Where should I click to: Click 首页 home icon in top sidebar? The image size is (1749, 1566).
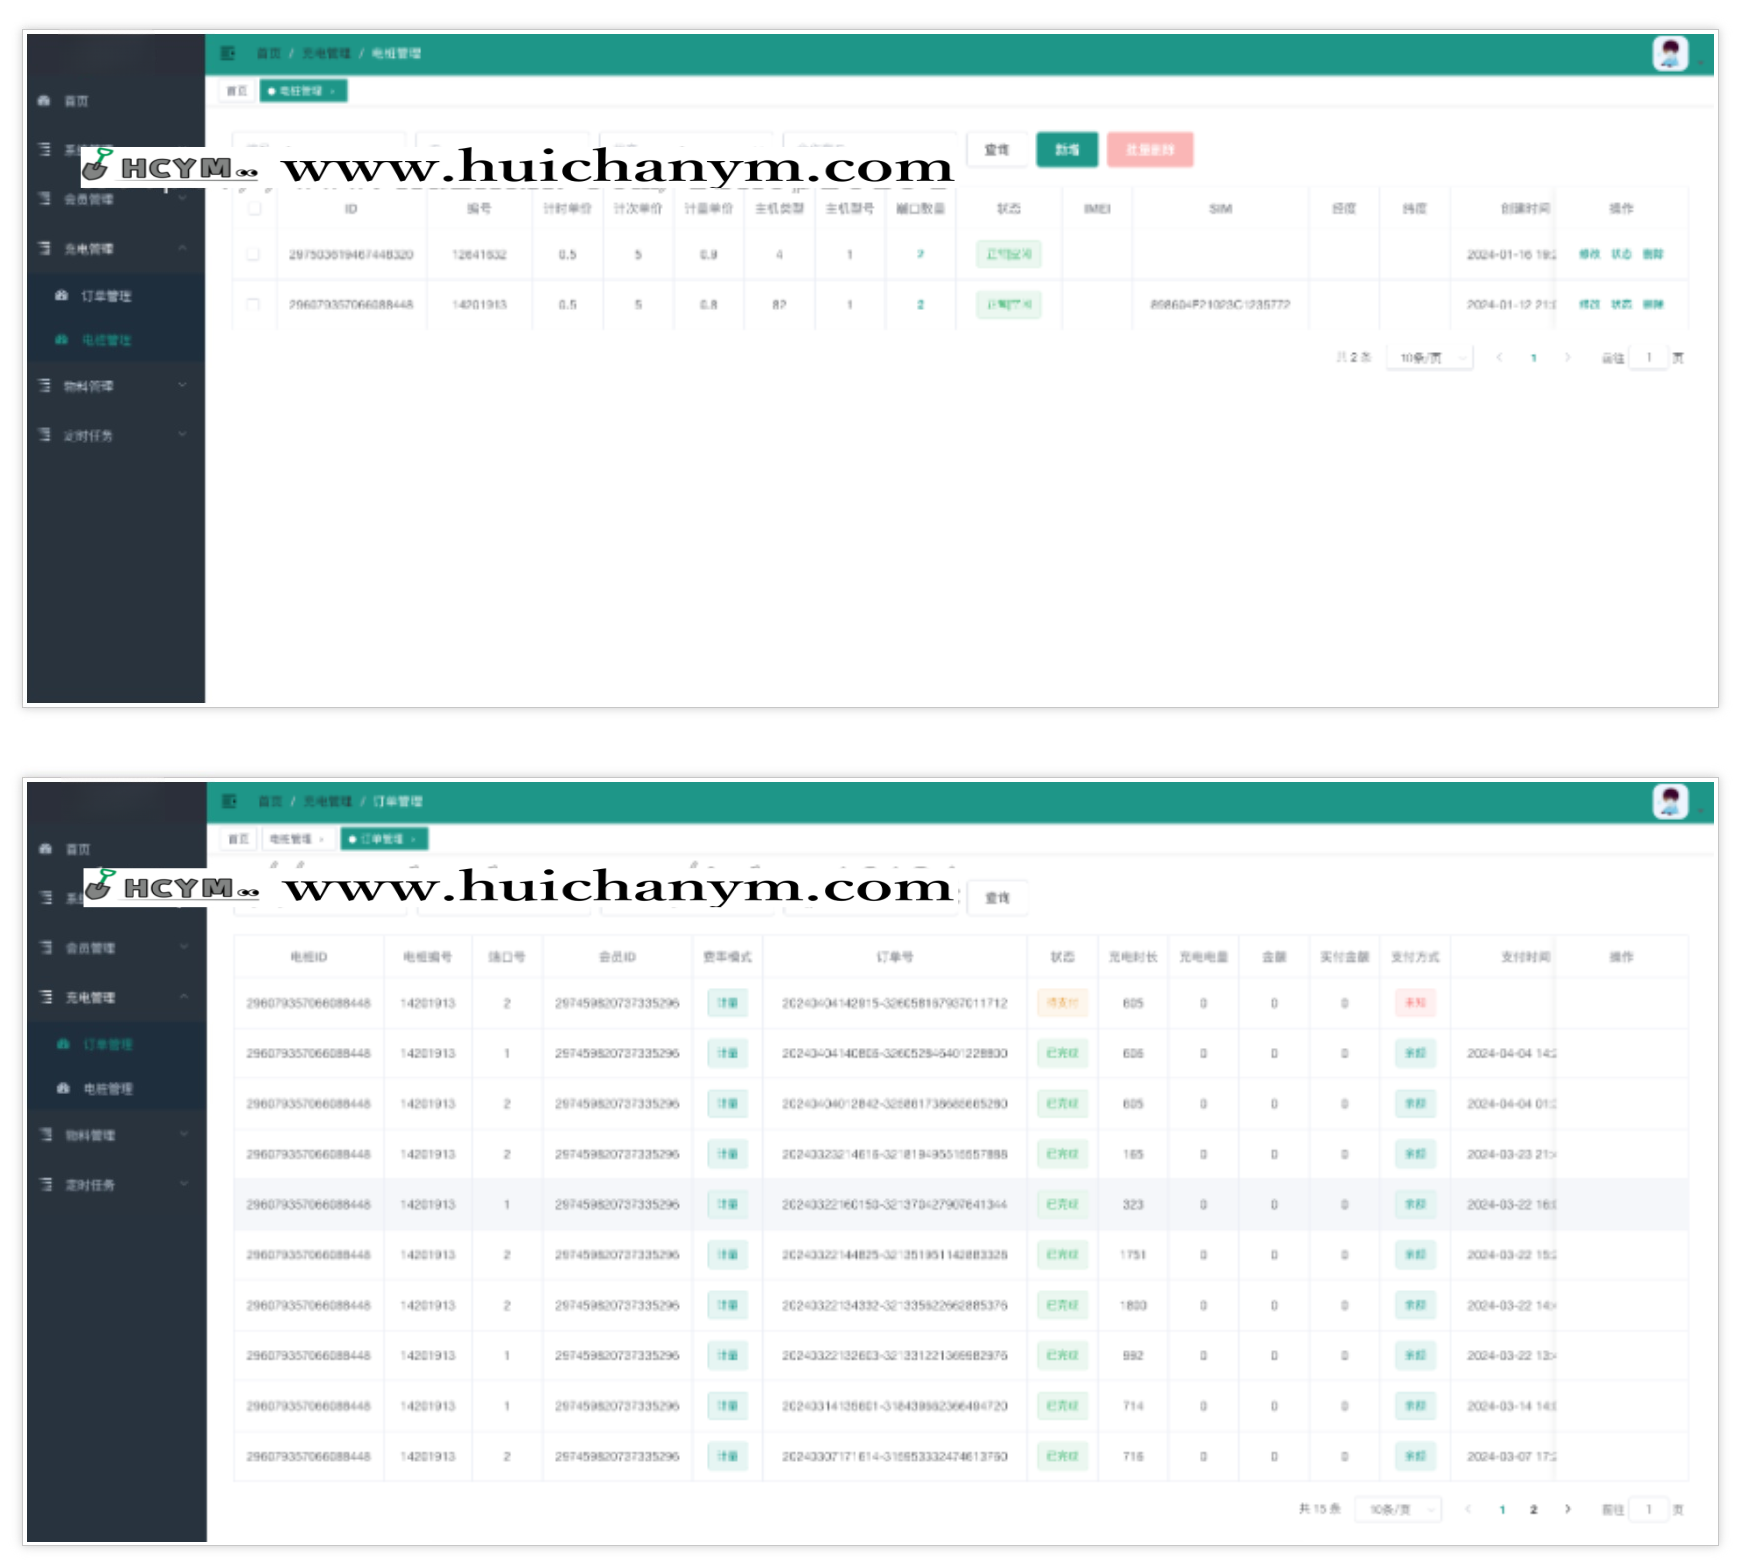pos(44,101)
